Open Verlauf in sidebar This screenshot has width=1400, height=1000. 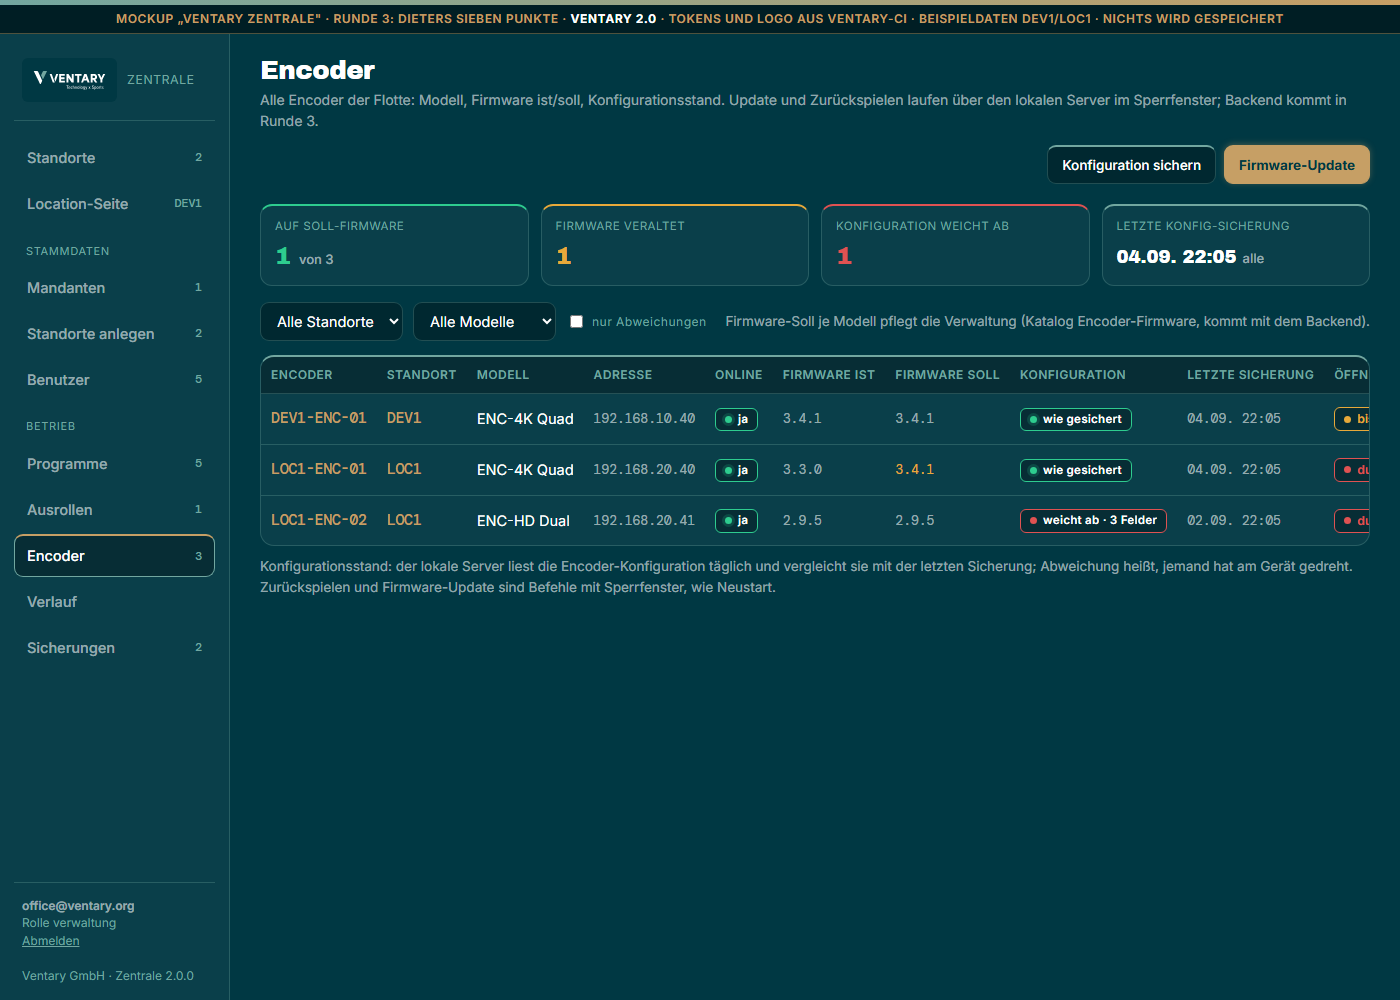click(x=114, y=602)
